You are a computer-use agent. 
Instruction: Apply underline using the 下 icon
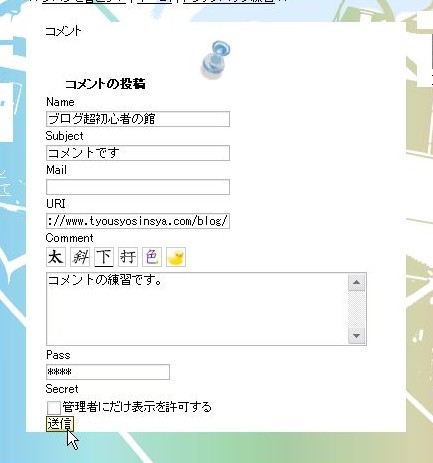(104, 257)
